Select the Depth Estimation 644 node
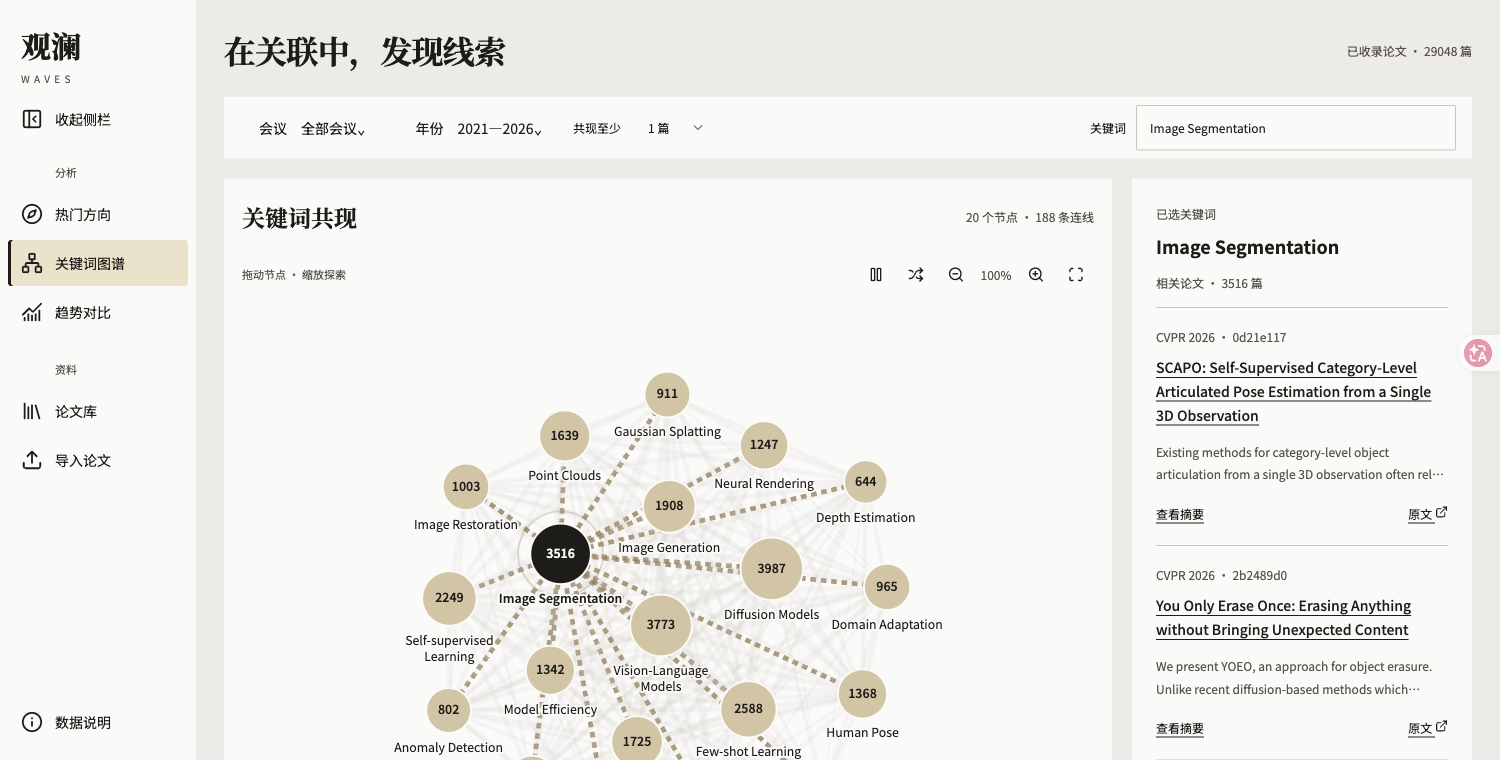The image size is (1500, 760). pyautogui.click(x=866, y=482)
